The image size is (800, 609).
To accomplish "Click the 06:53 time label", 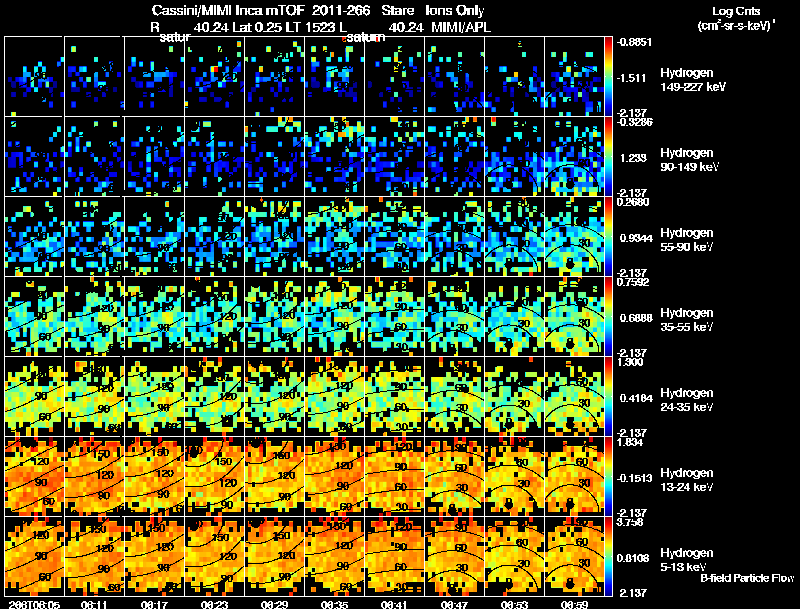I will pos(514,604).
